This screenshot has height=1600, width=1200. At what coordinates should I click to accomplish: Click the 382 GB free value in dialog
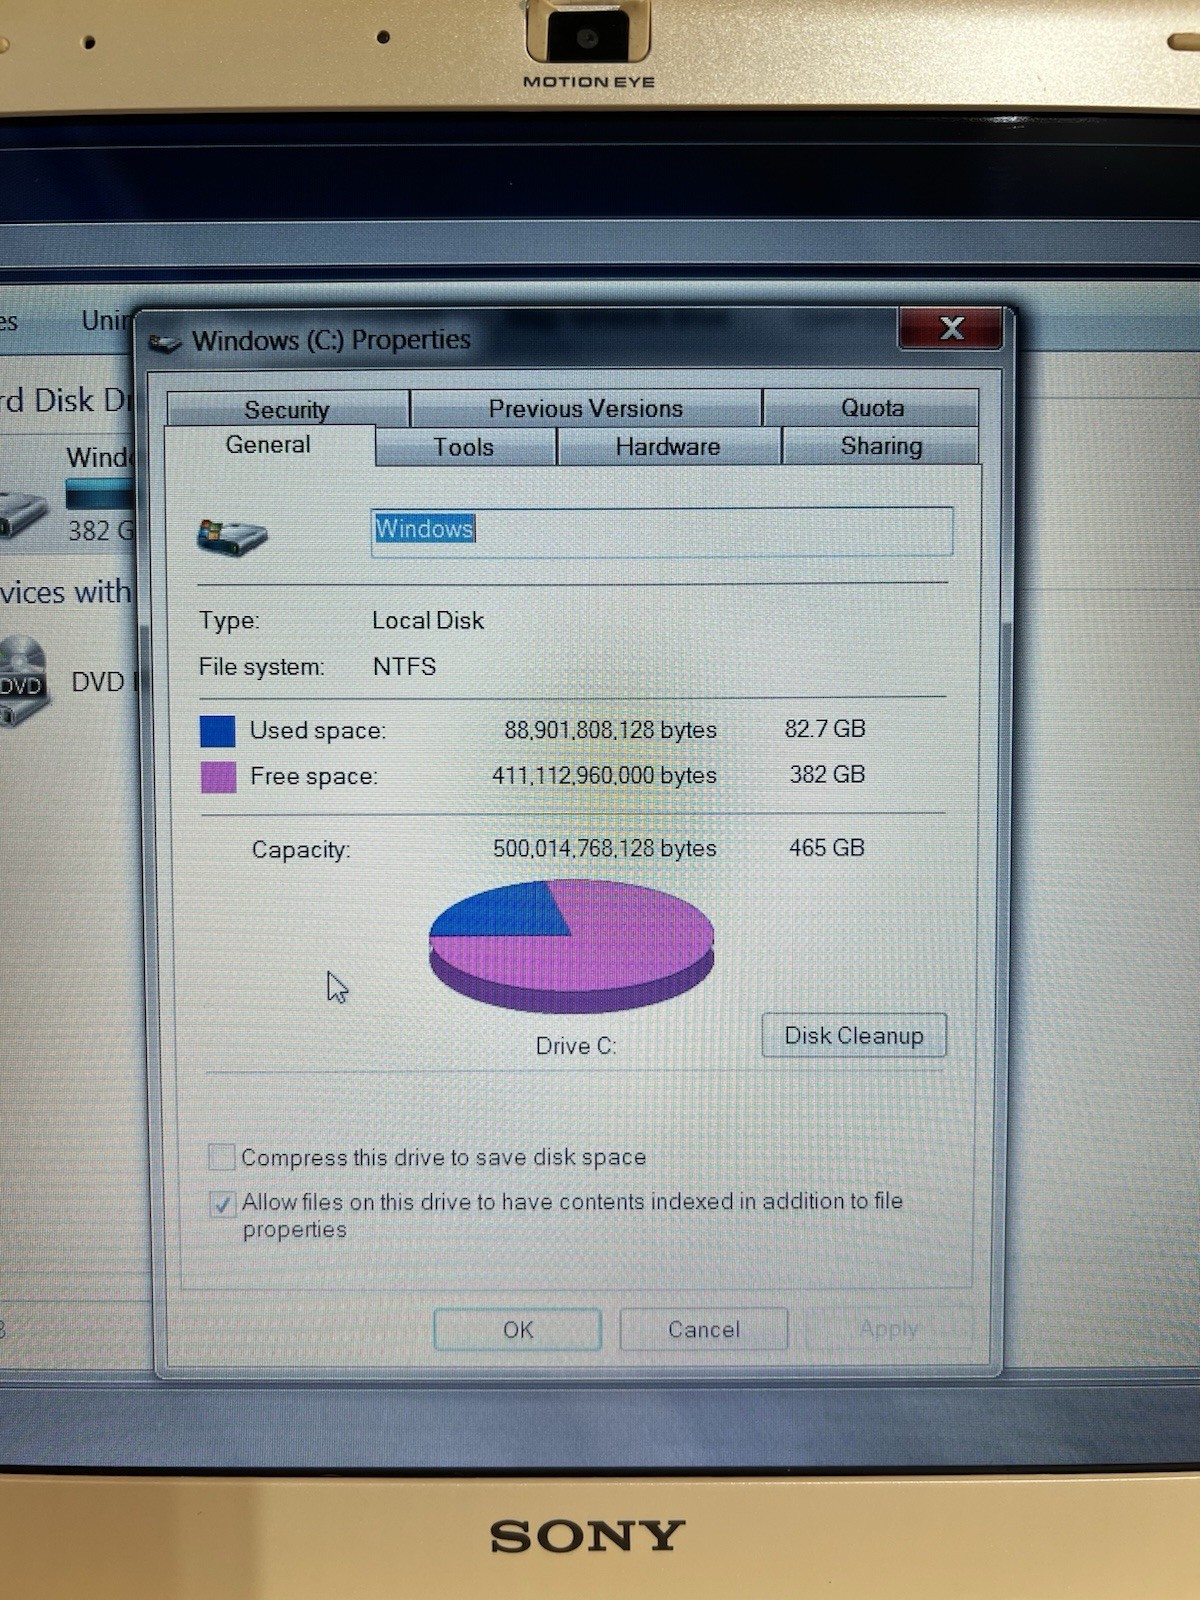pos(827,774)
